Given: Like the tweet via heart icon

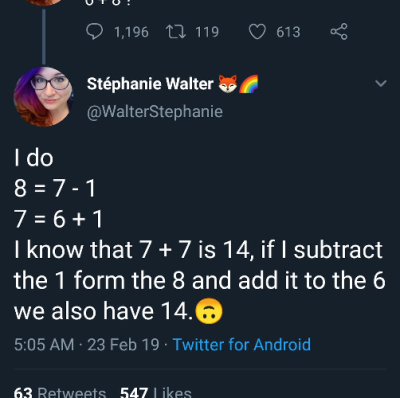Looking at the screenshot, I should [x=257, y=32].
